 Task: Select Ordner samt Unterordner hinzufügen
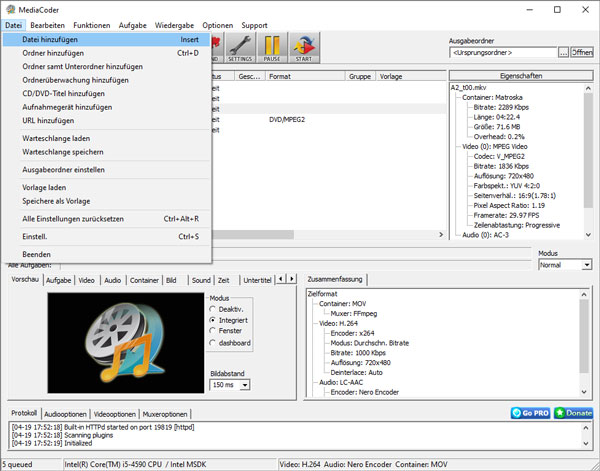[x=106, y=67]
